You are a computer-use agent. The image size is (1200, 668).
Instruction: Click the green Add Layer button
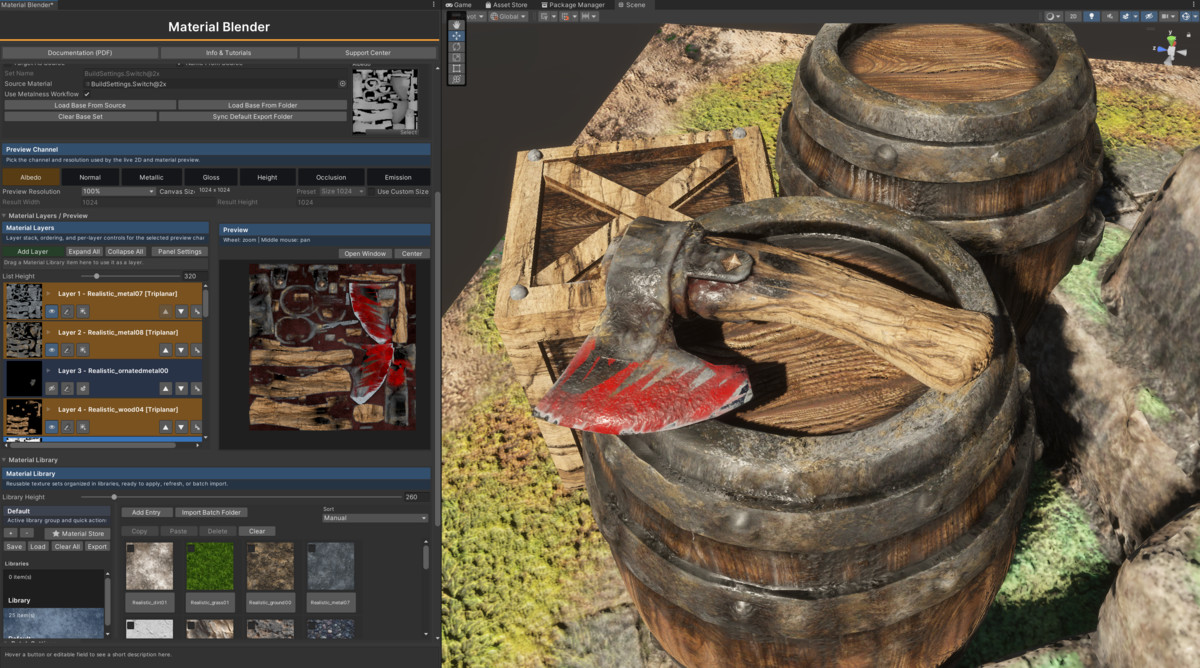[33, 251]
